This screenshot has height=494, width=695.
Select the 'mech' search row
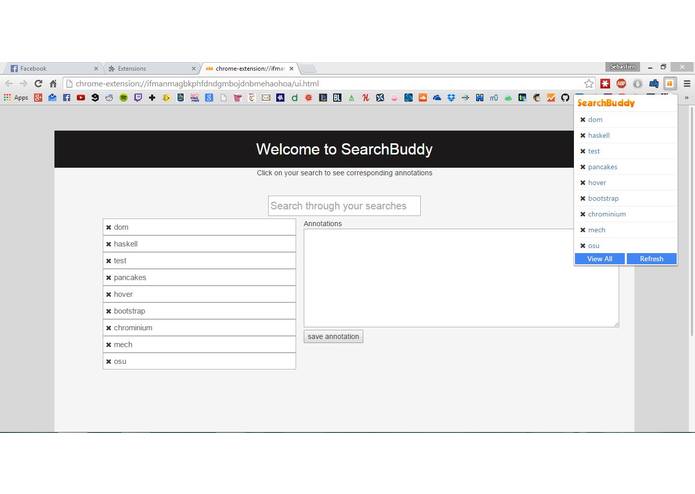[199, 345]
